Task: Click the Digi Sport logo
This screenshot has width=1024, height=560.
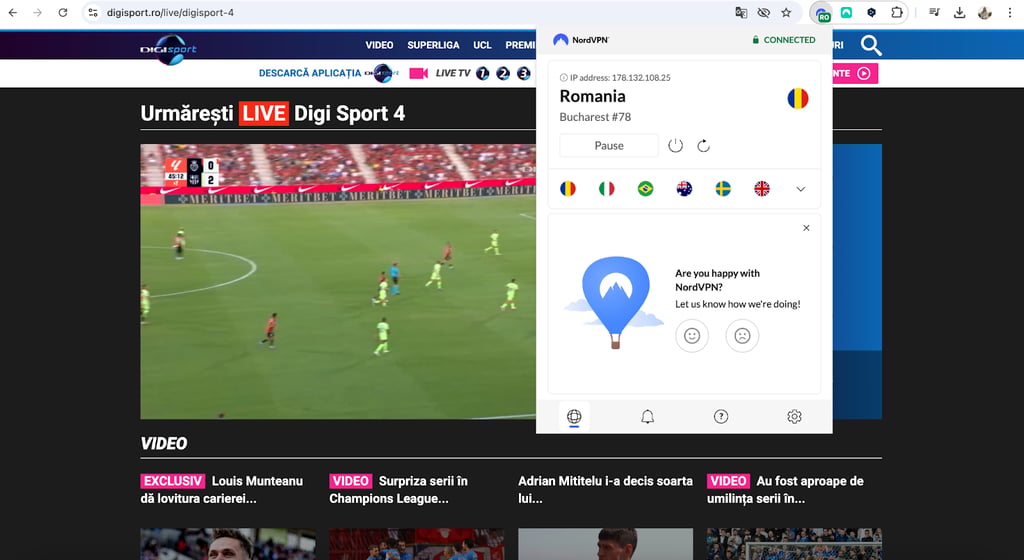Action: coord(168,49)
